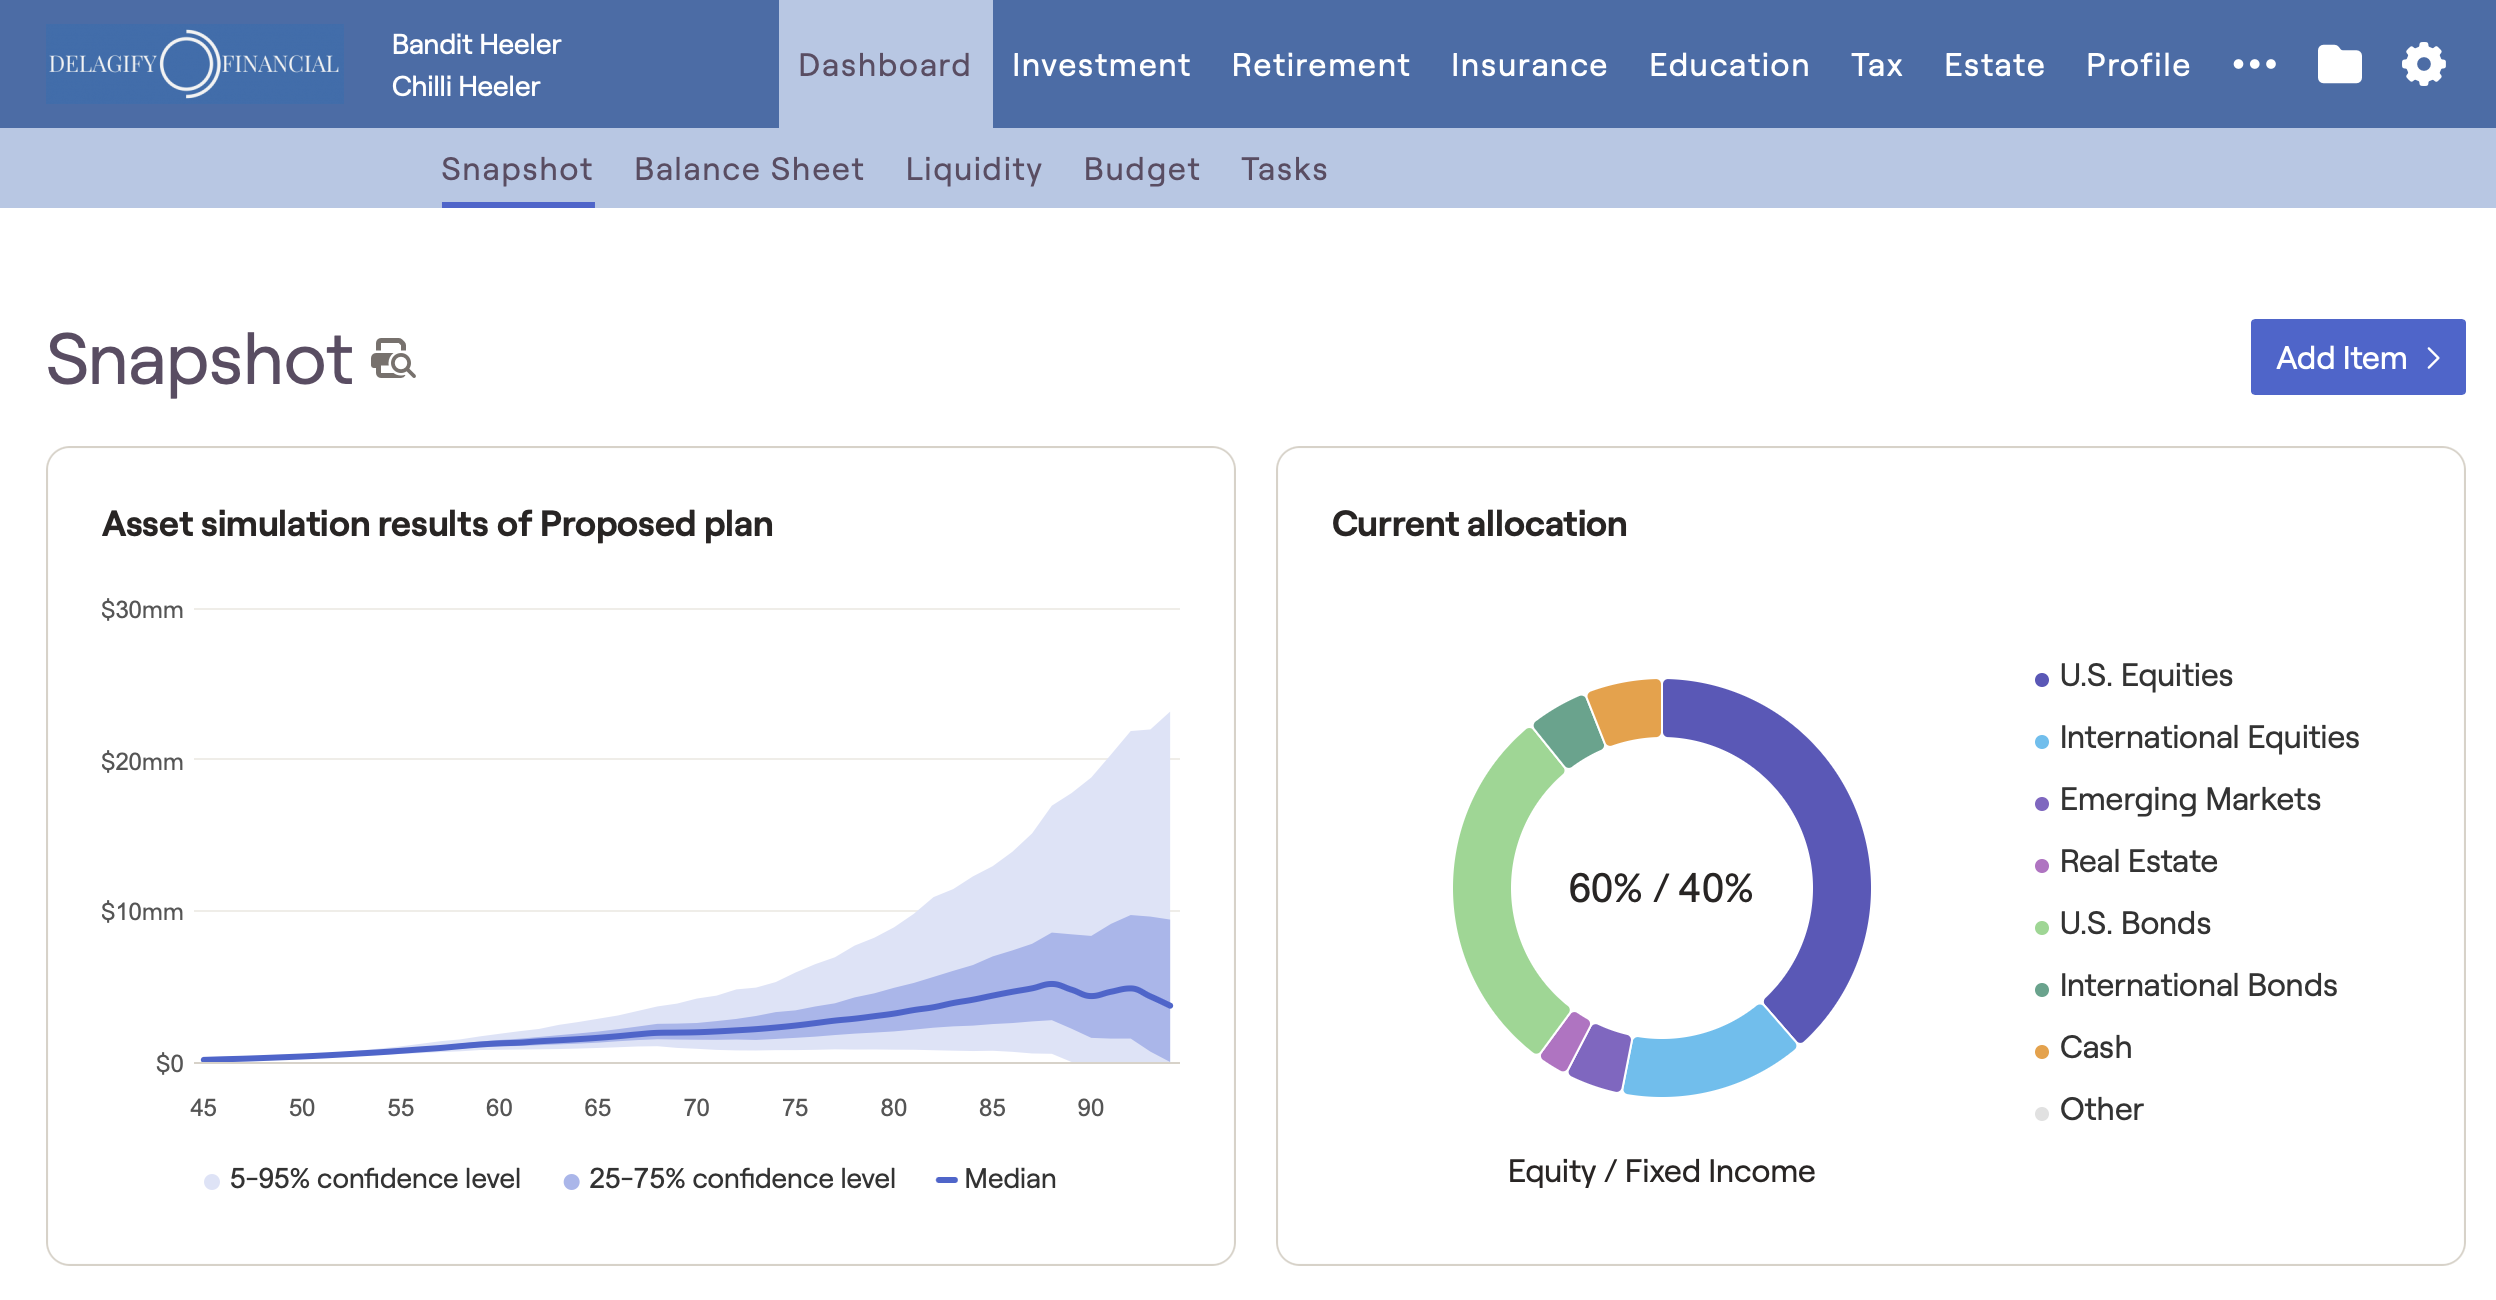The image size is (2496, 1300).
Task: Toggle 25-75% confidence level legend
Action: 730,1179
